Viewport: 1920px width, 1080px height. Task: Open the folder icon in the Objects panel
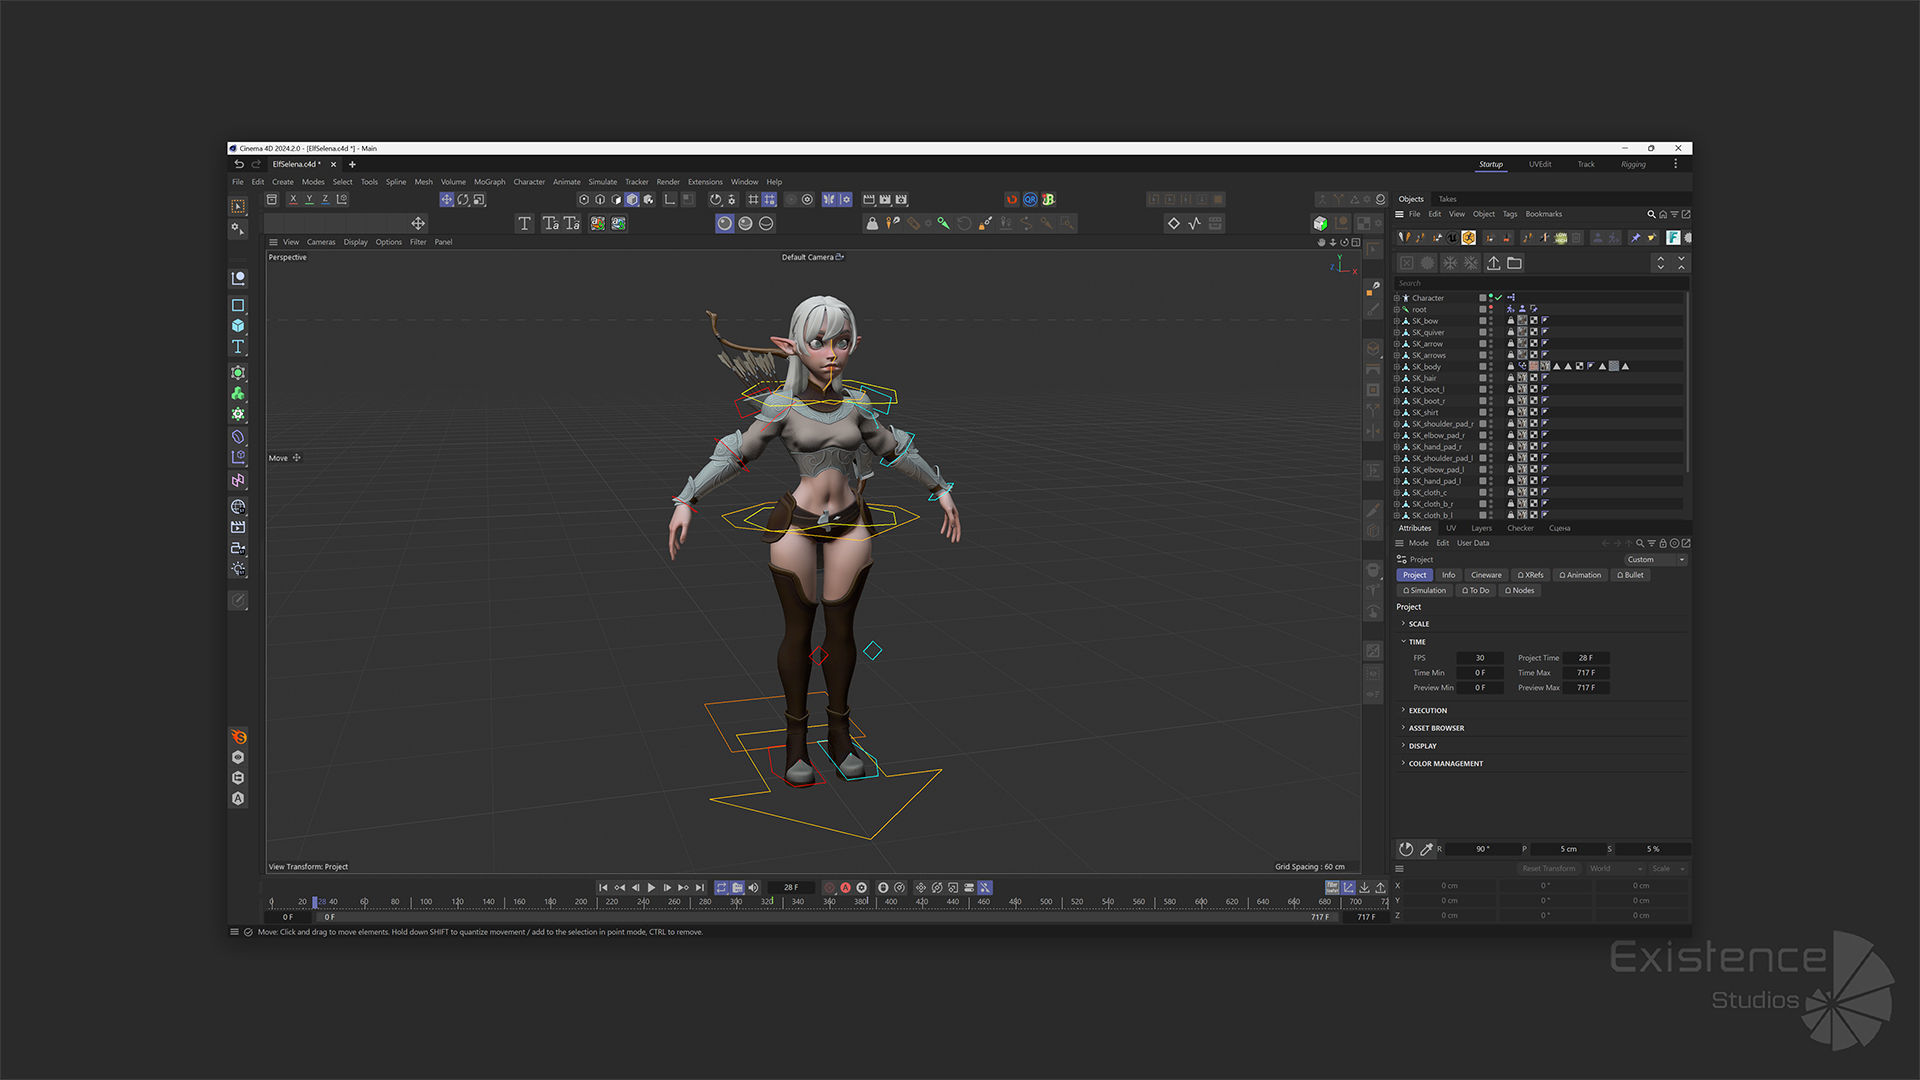(x=1514, y=263)
